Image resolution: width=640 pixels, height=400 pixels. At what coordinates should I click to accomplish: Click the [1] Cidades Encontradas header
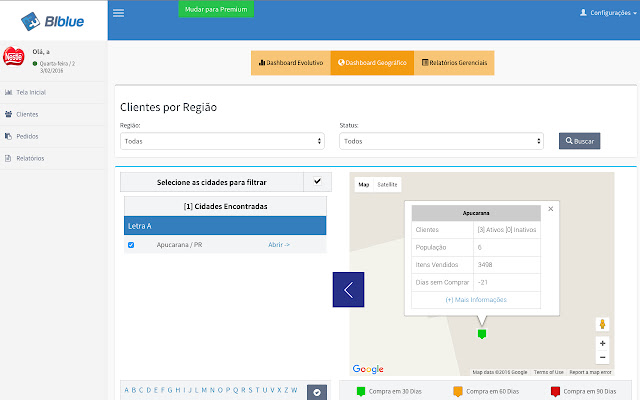(x=225, y=206)
